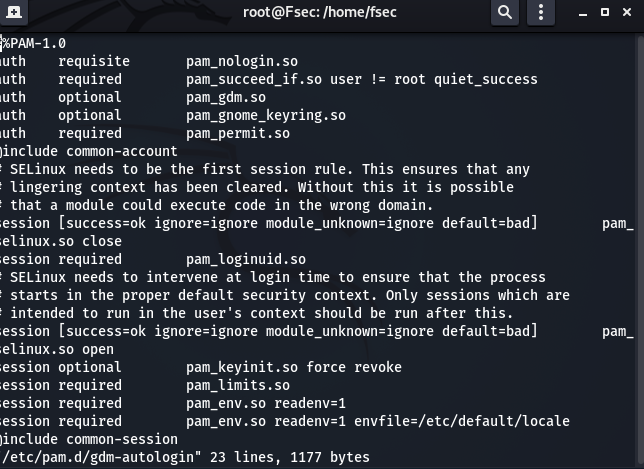
Task: Click pam_gdm.so module name
Action: tap(226, 98)
